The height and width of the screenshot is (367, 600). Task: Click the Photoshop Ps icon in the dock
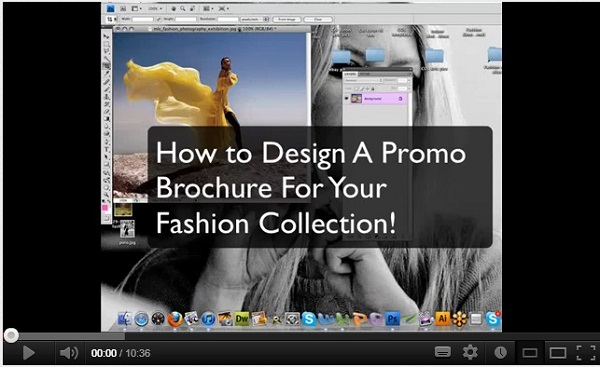pyautogui.click(x=392, y=318)
